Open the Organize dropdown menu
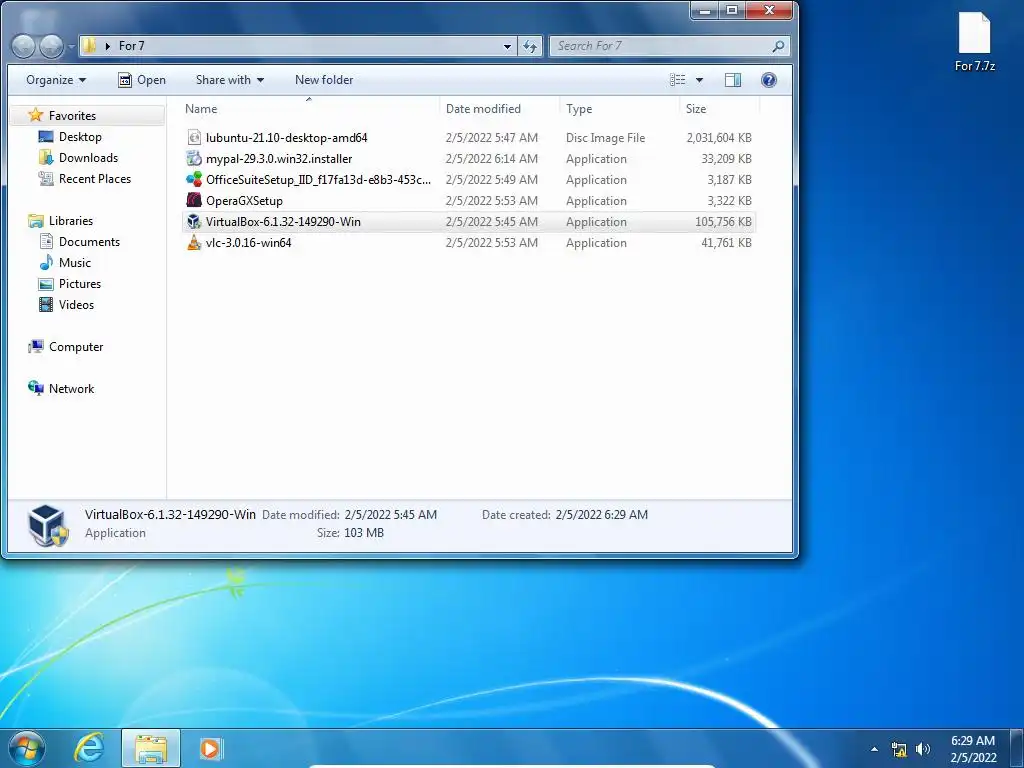The height and width of the screenshot is (768, 1024). (x=56, y=80)
